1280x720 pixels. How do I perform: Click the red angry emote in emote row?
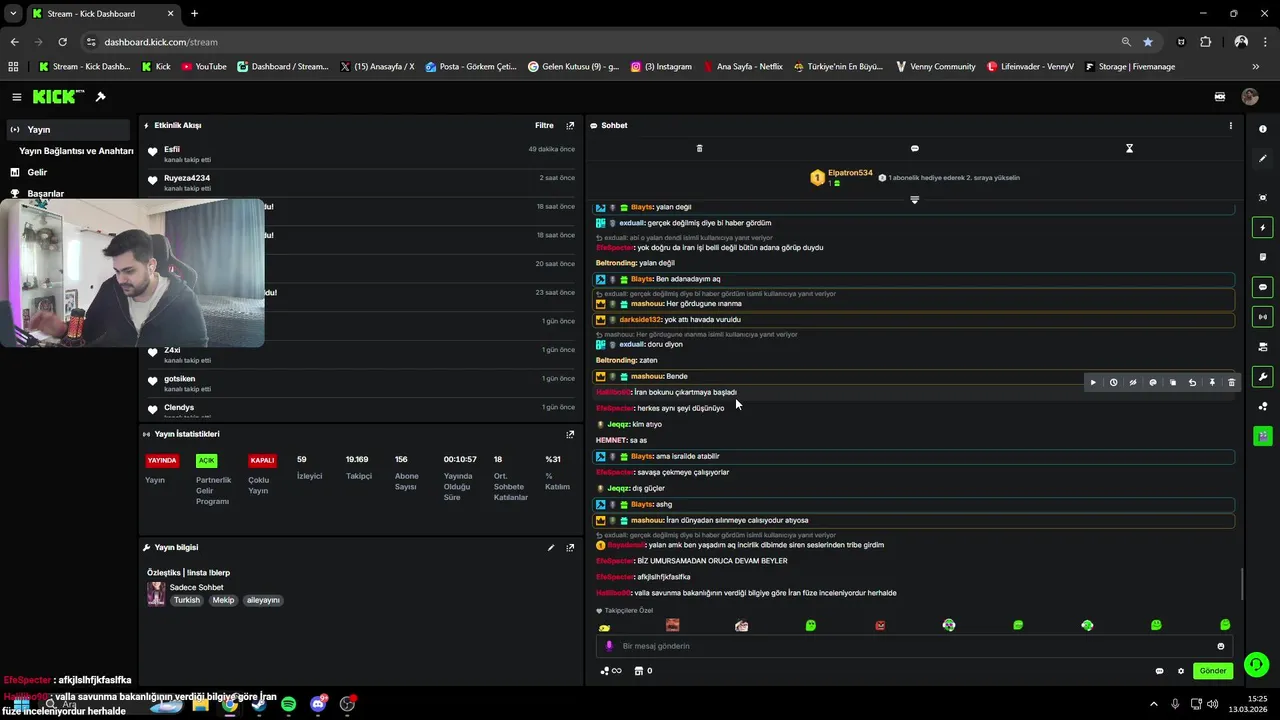click(880, 625)
